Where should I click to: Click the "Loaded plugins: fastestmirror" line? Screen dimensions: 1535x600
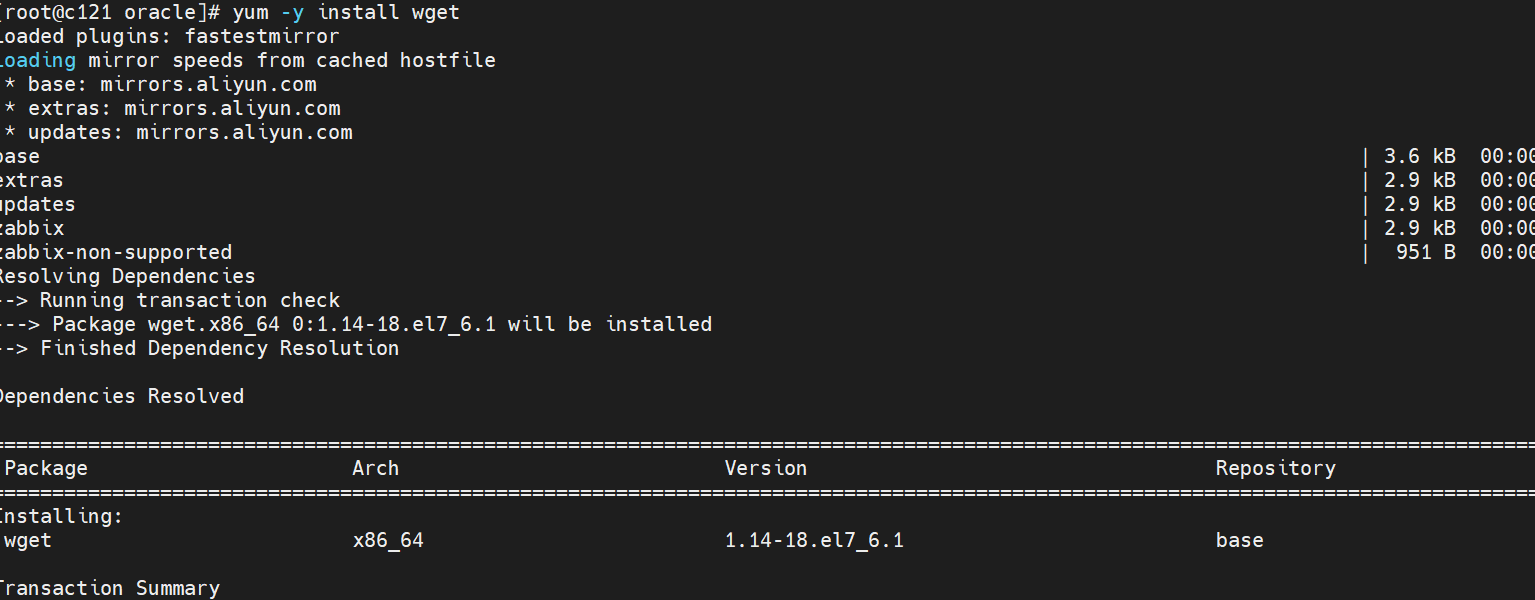click(168, 37)
